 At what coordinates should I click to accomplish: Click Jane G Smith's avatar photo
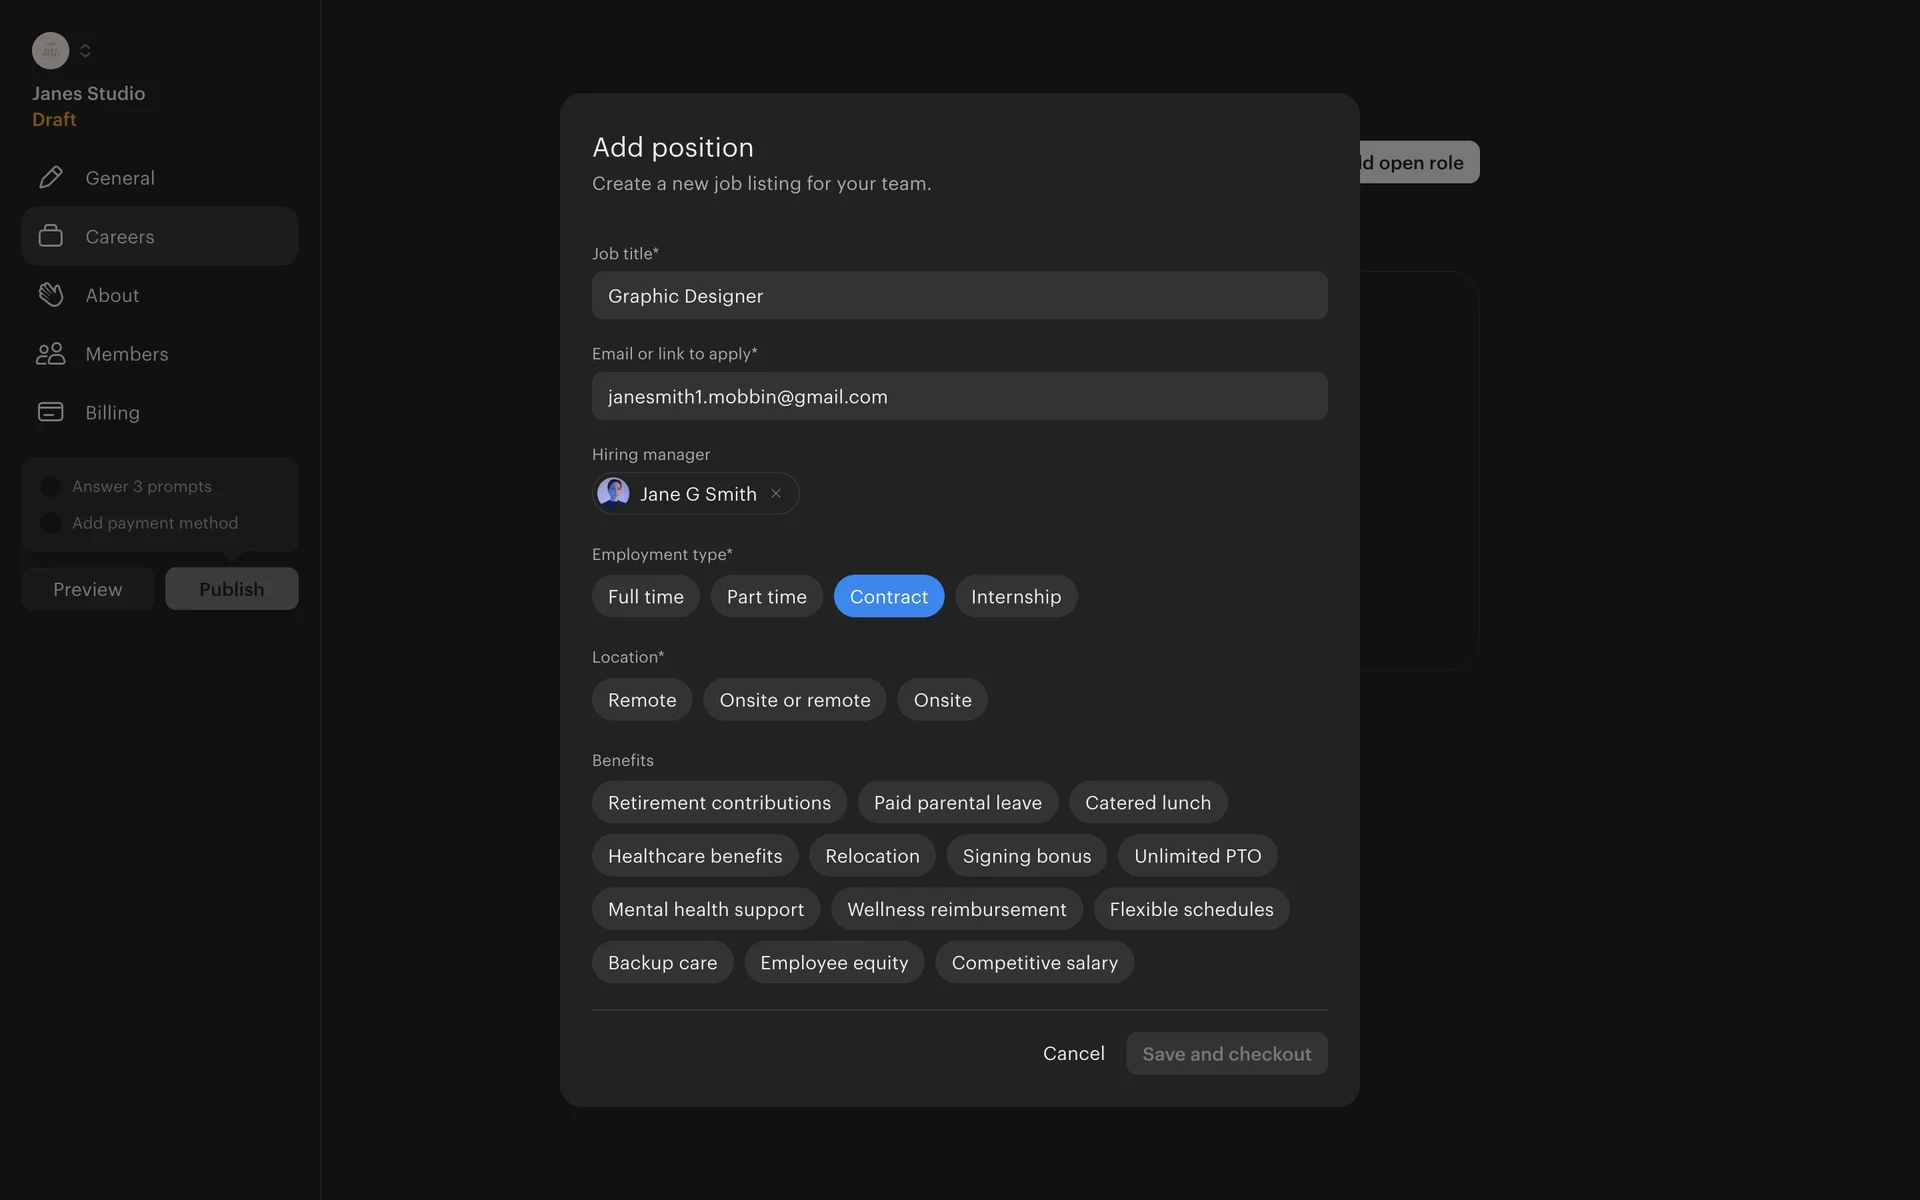[x=613, y=493]
